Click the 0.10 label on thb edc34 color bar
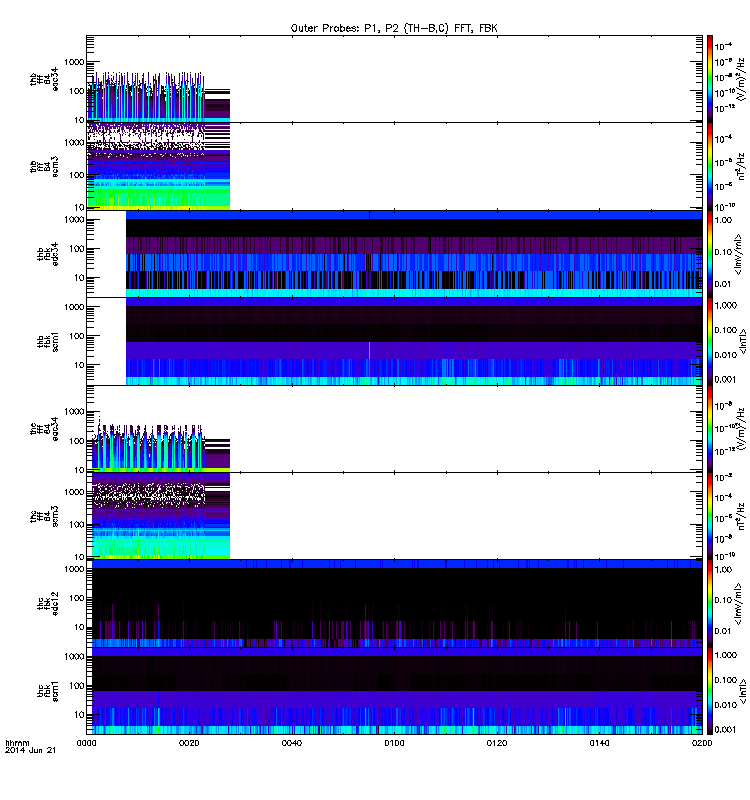Image resolution: width=750 pixels, height=800 pixels. (x=723, y=252)
